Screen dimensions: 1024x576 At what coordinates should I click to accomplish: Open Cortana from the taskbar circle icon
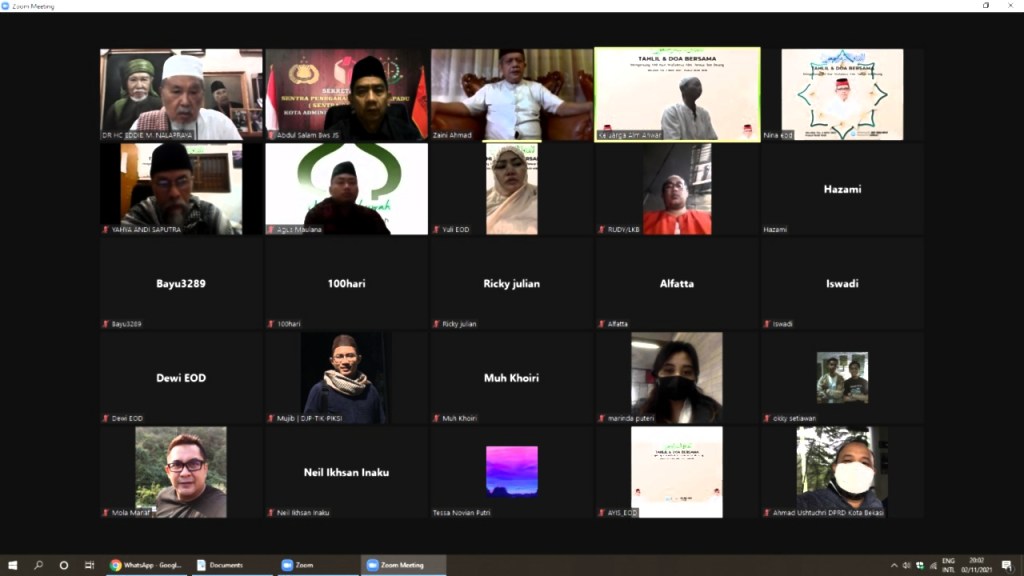[64, 565]
